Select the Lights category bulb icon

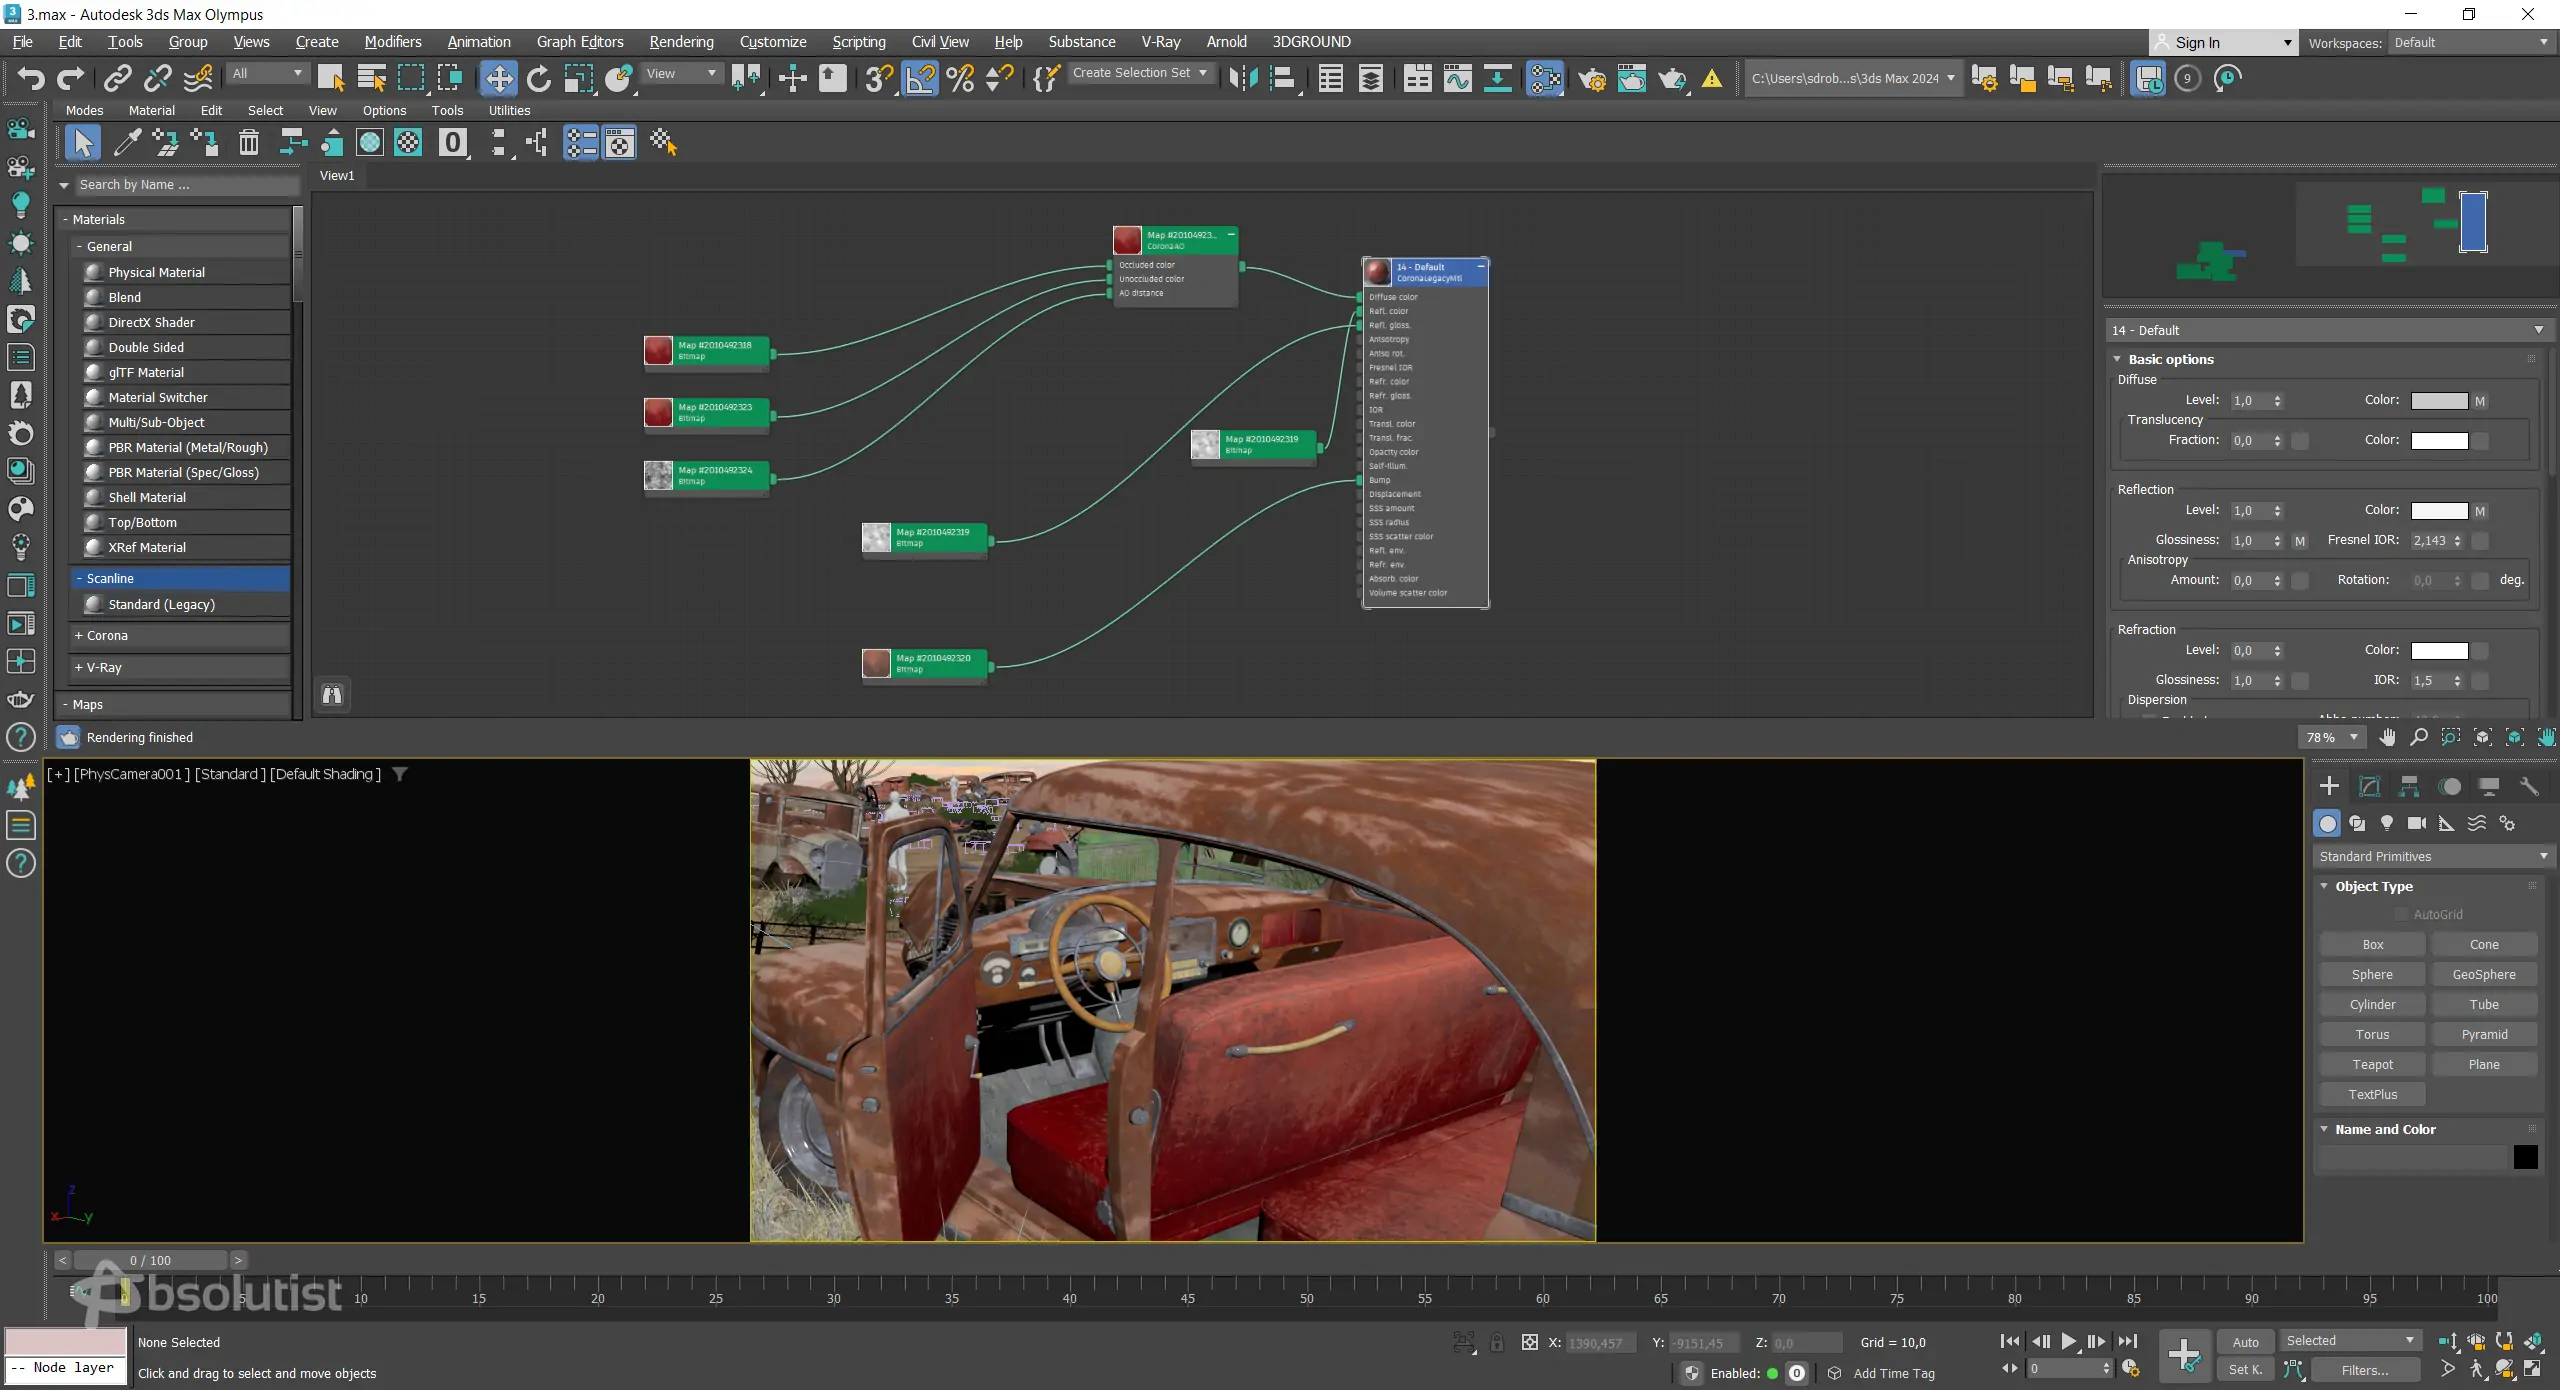pos(2387,823)
